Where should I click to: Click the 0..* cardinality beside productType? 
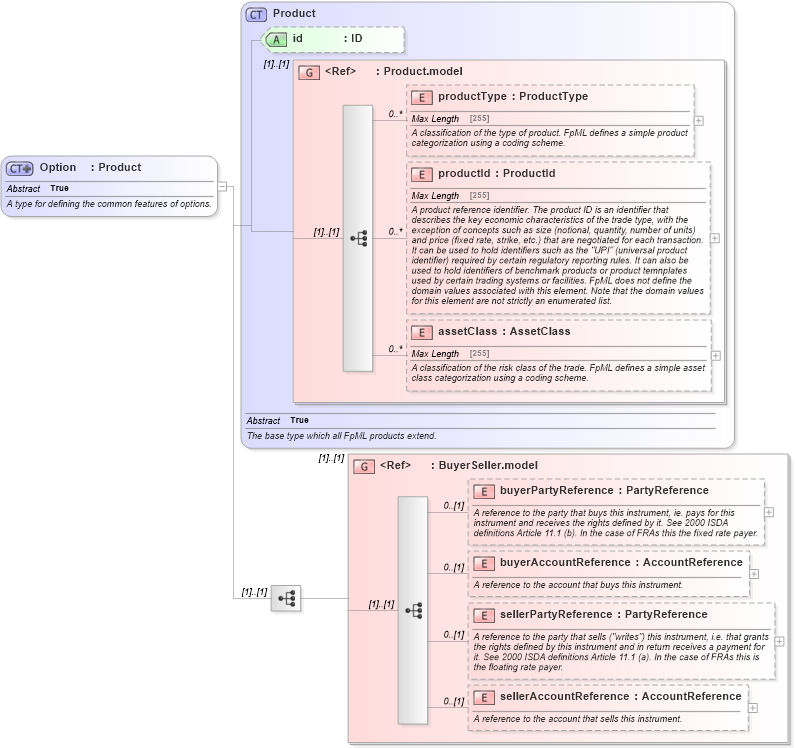(395, 114)
